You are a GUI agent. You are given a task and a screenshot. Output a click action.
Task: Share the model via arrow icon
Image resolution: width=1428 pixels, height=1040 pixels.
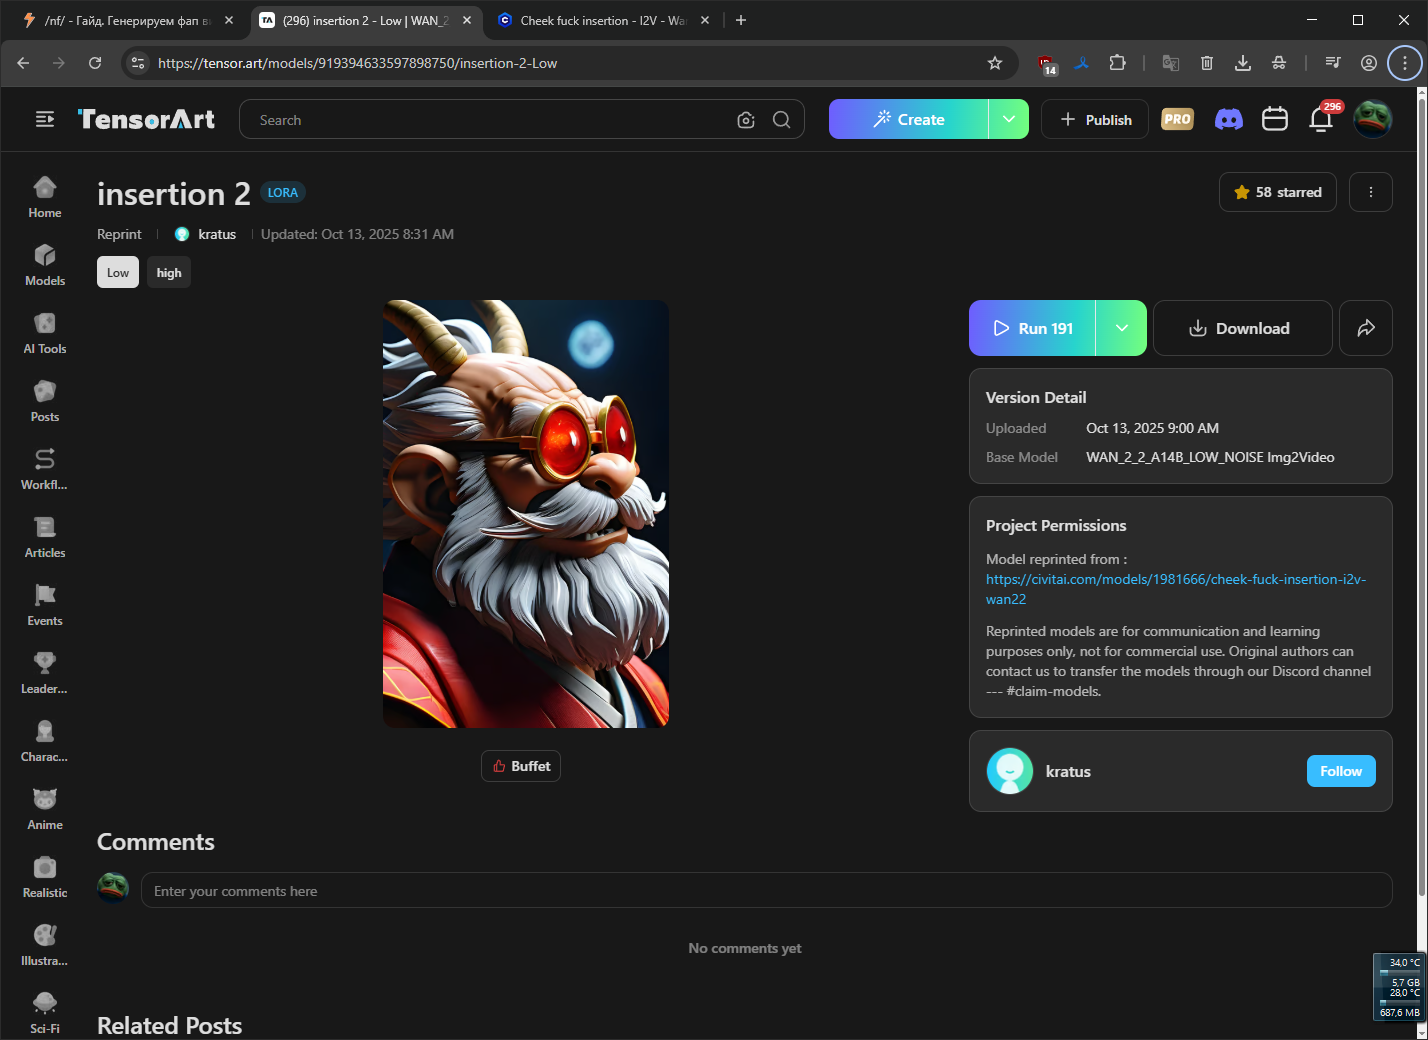[1366, 328]
